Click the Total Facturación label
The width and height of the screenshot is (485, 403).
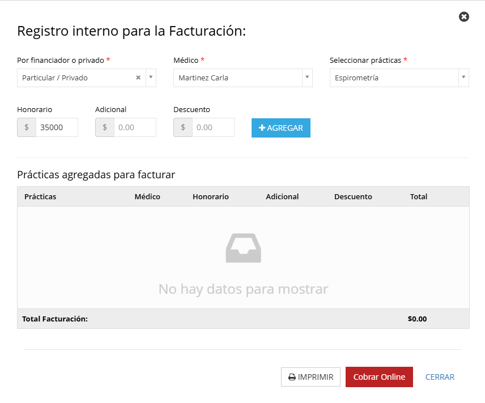(55, 319)
